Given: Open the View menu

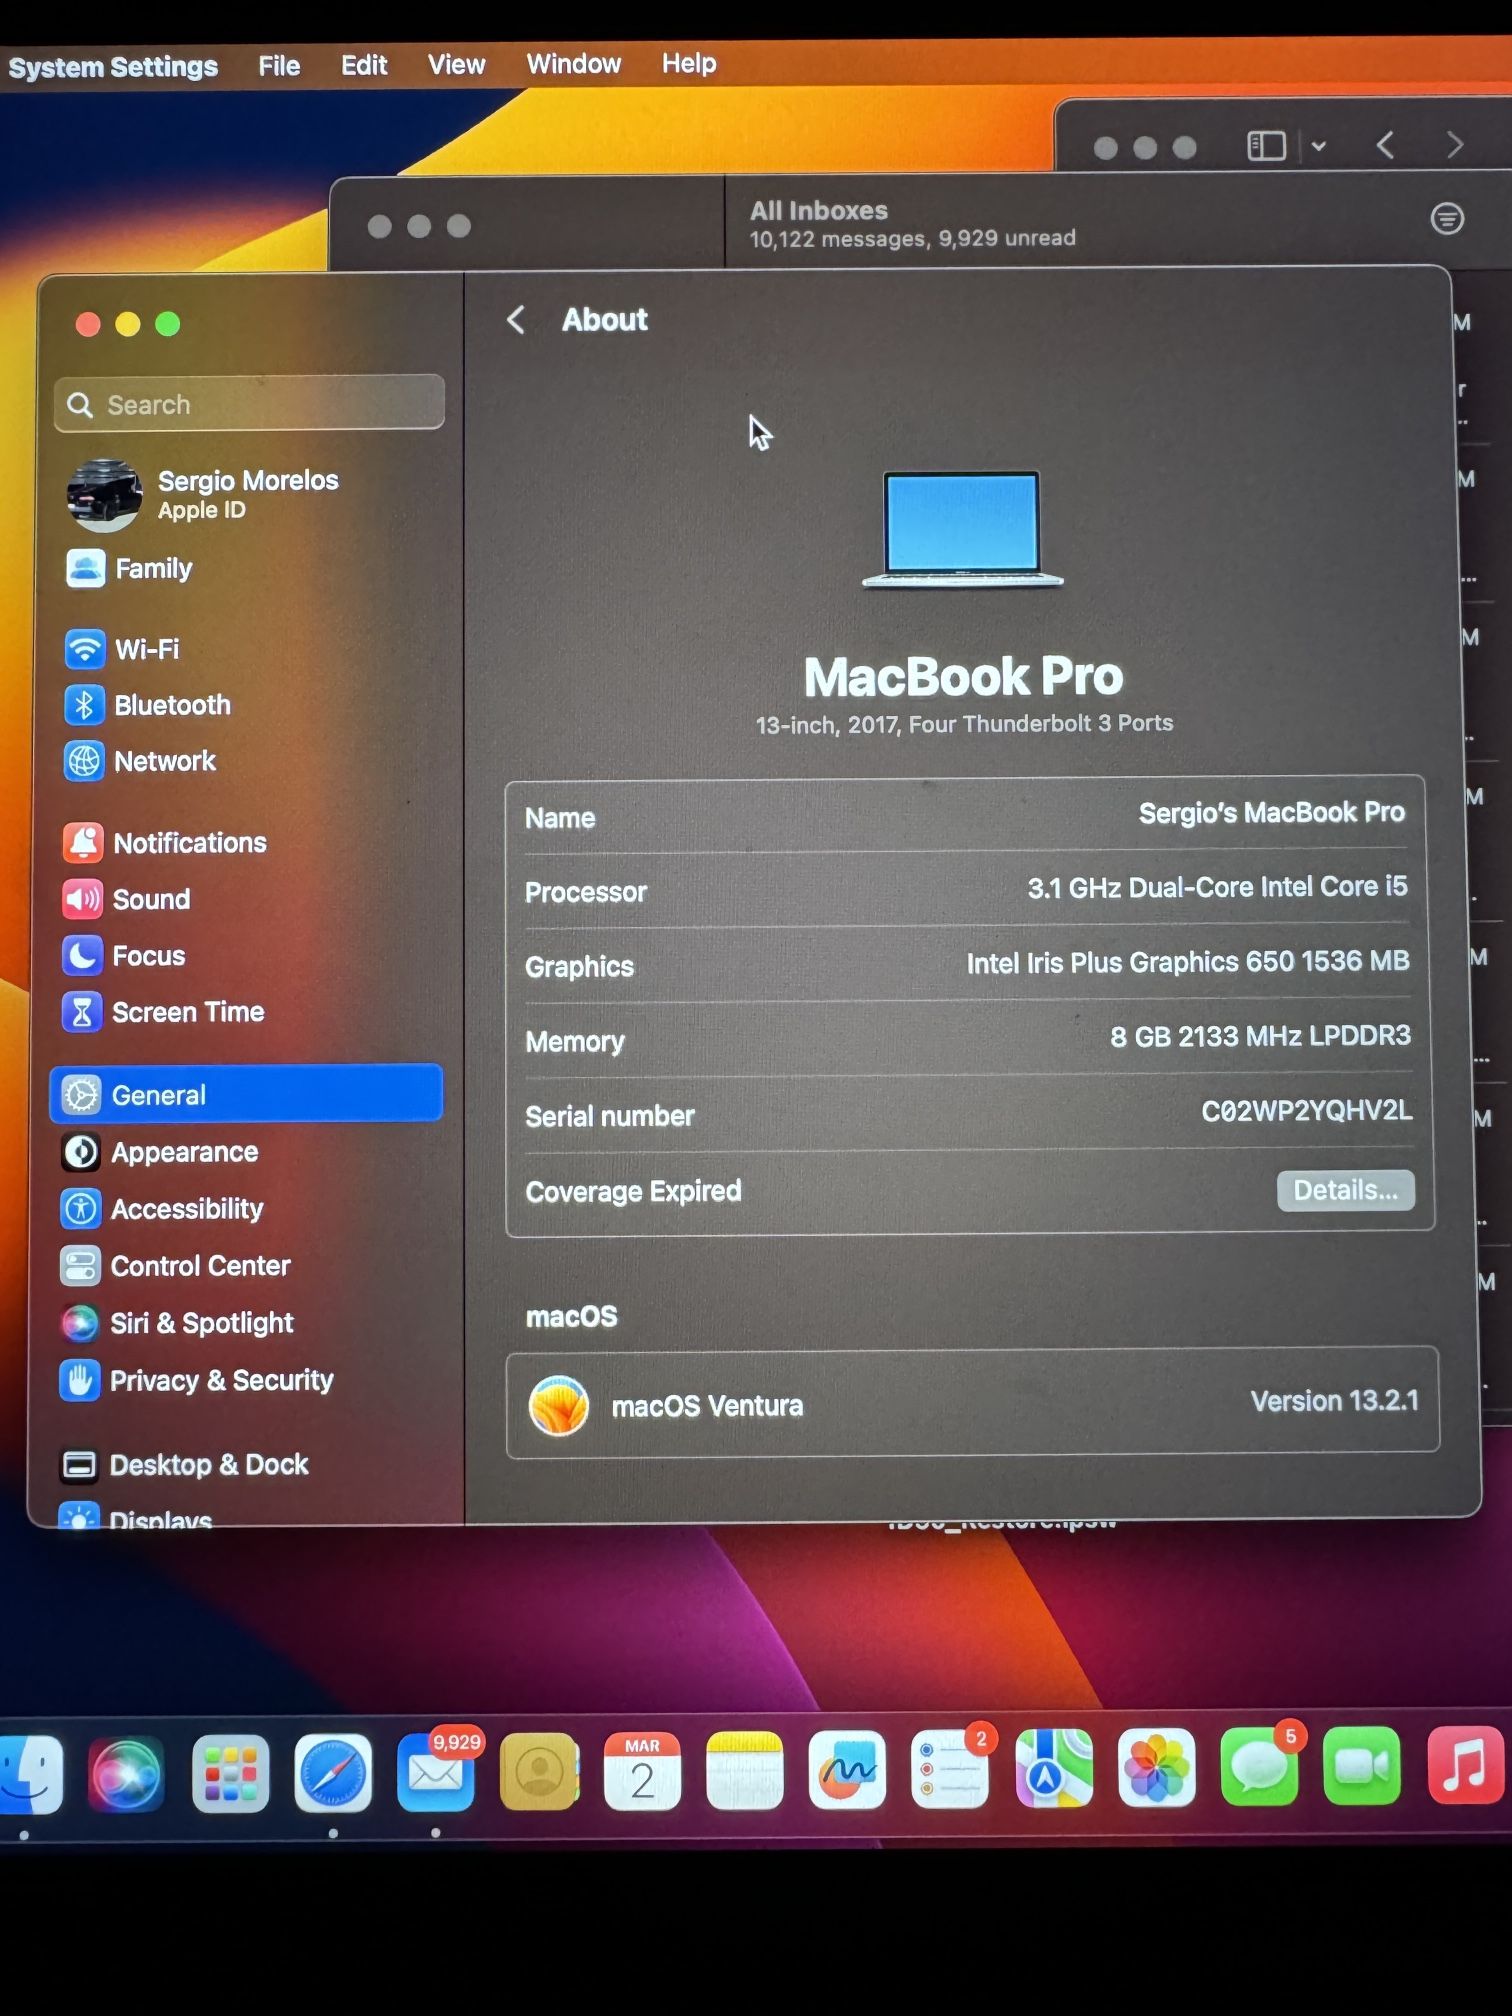Looking at the screenshot, I should coord(456,65).
